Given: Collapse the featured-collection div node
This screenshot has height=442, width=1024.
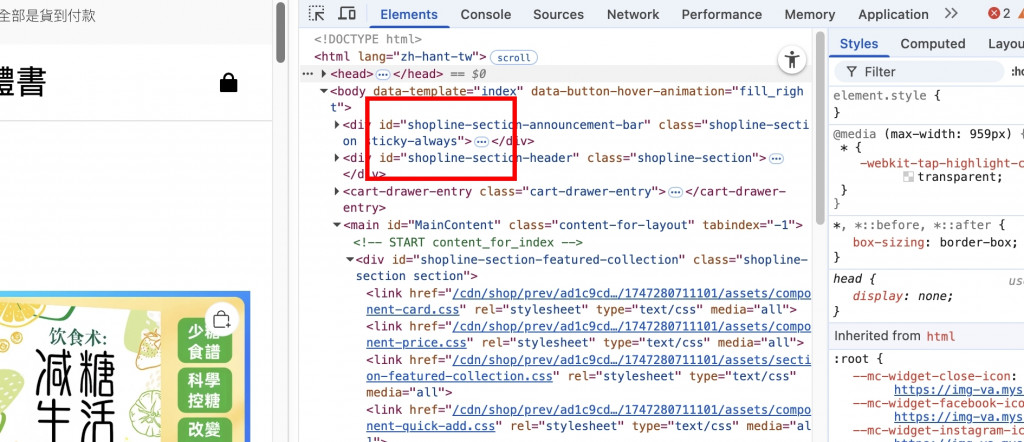Looking at the screenshot, I should point(350,259).
